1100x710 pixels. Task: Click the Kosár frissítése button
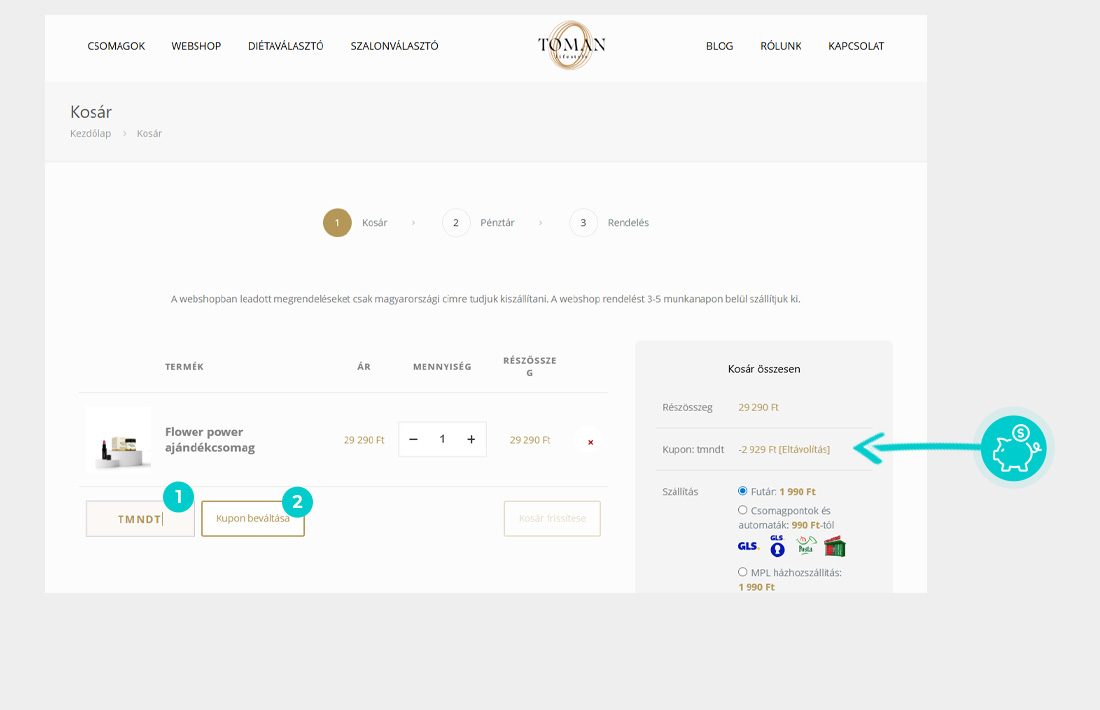(552, 519)
